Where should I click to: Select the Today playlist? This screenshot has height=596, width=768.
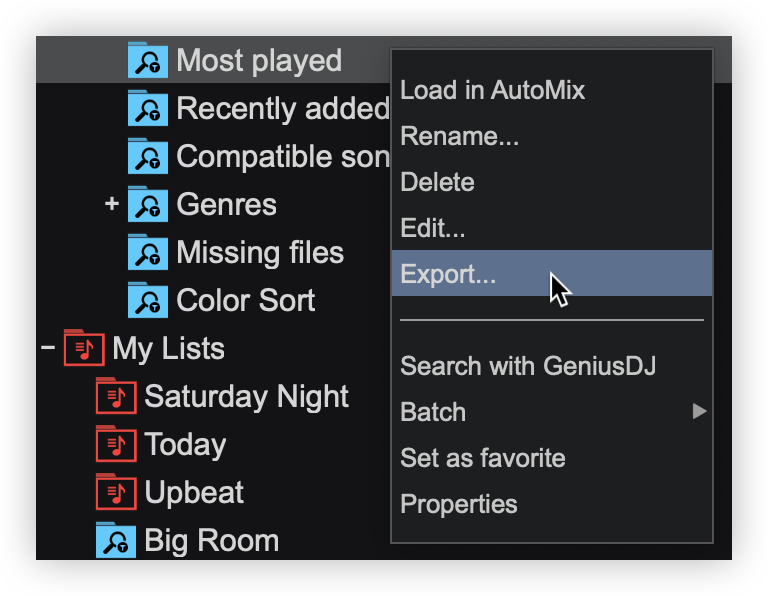click(x=185, y=445)
